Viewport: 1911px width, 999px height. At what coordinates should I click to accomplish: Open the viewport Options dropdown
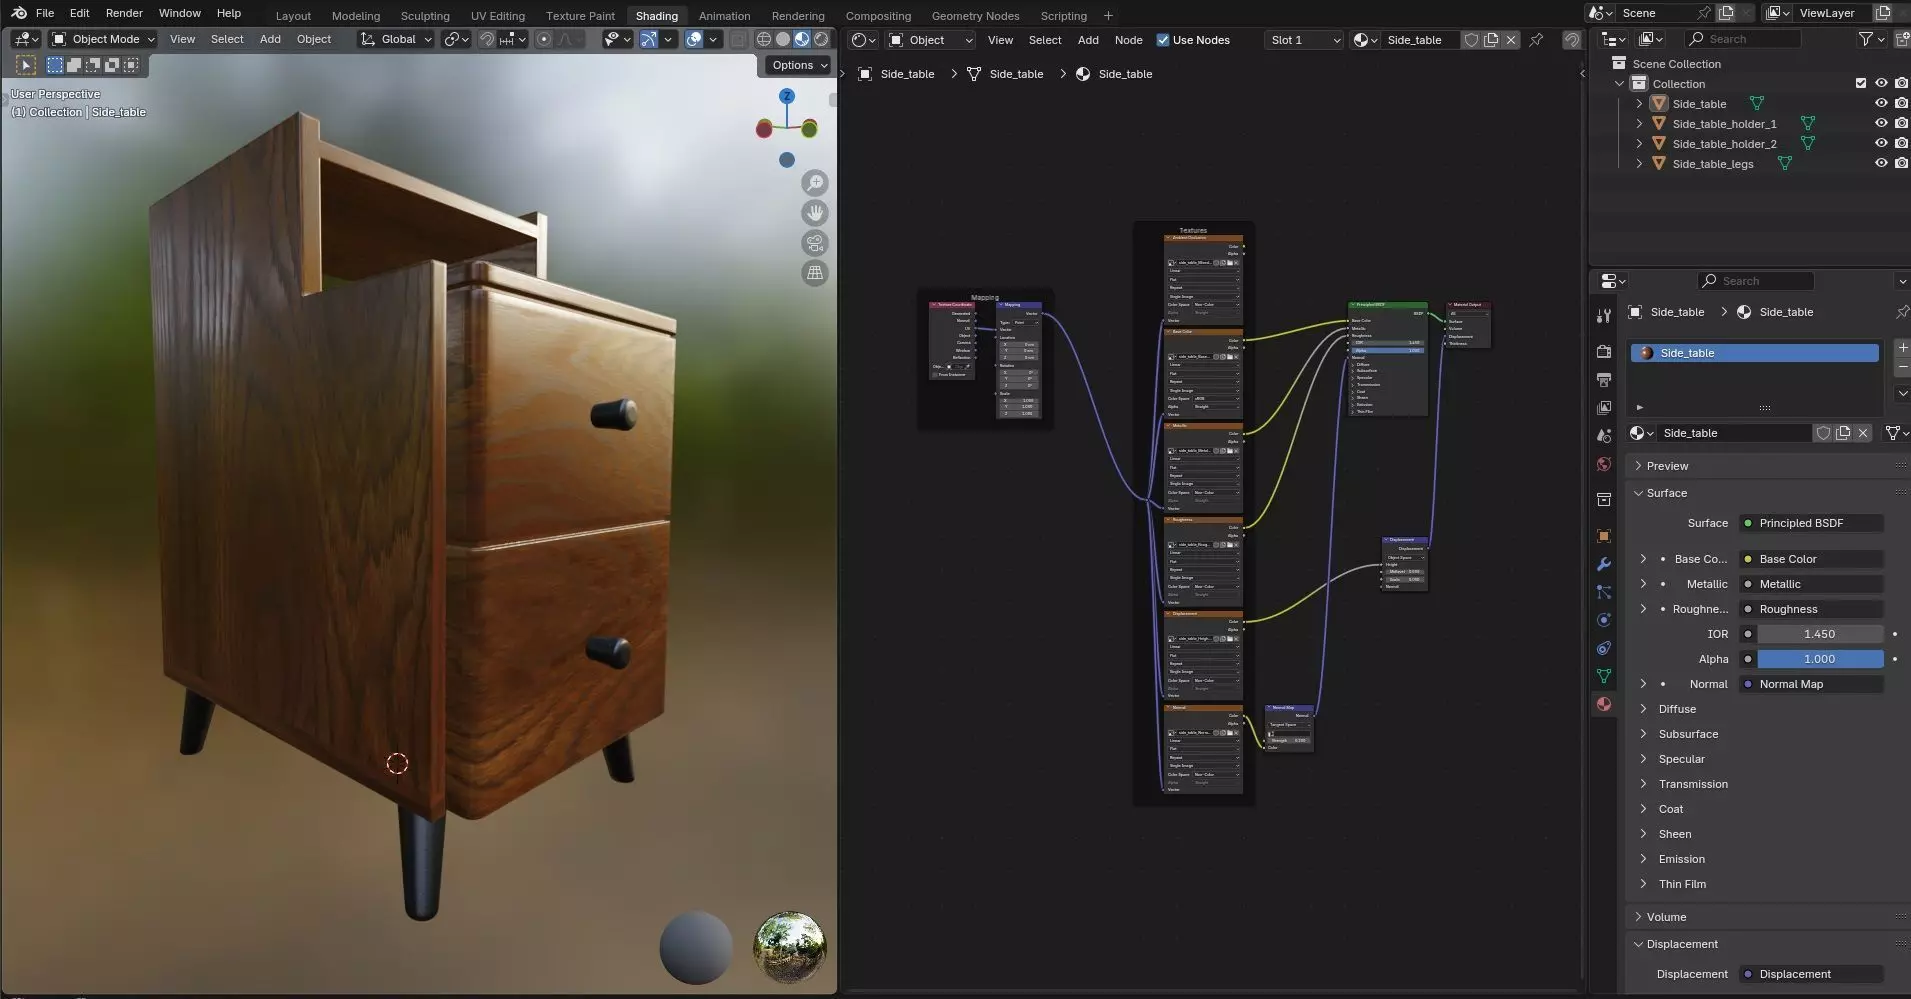[800, 65]
